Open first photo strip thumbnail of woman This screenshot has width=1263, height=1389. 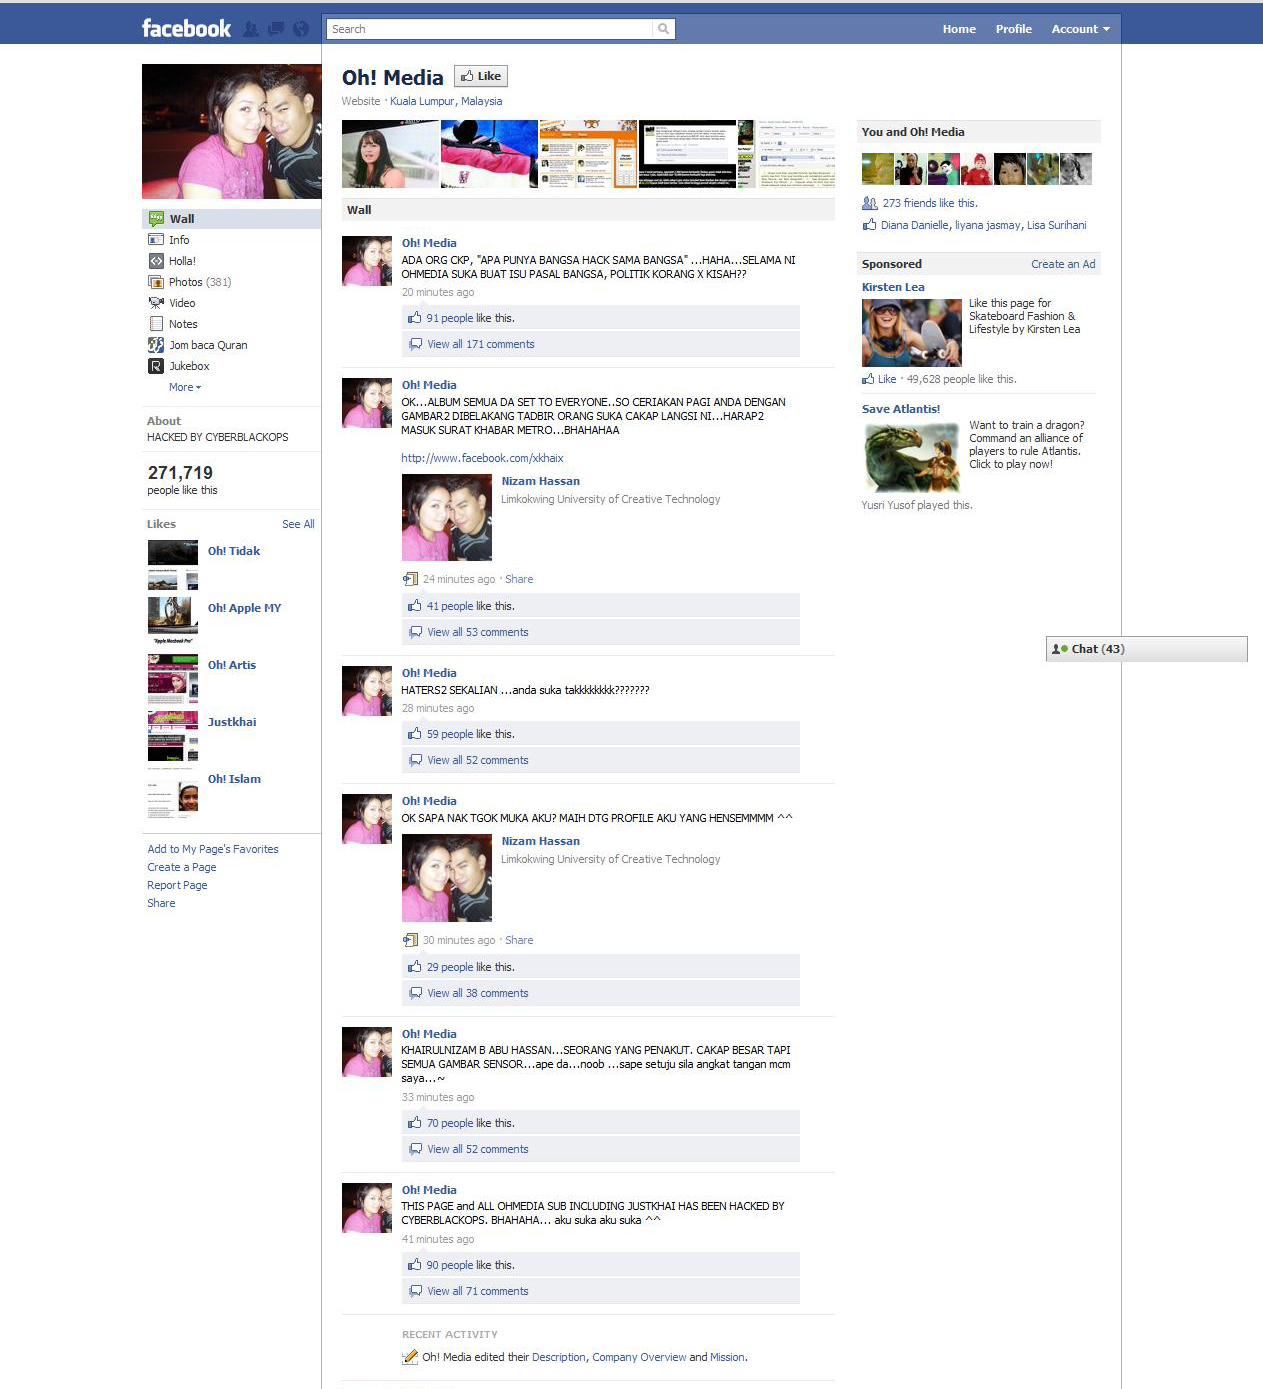[x=390, y=154]
